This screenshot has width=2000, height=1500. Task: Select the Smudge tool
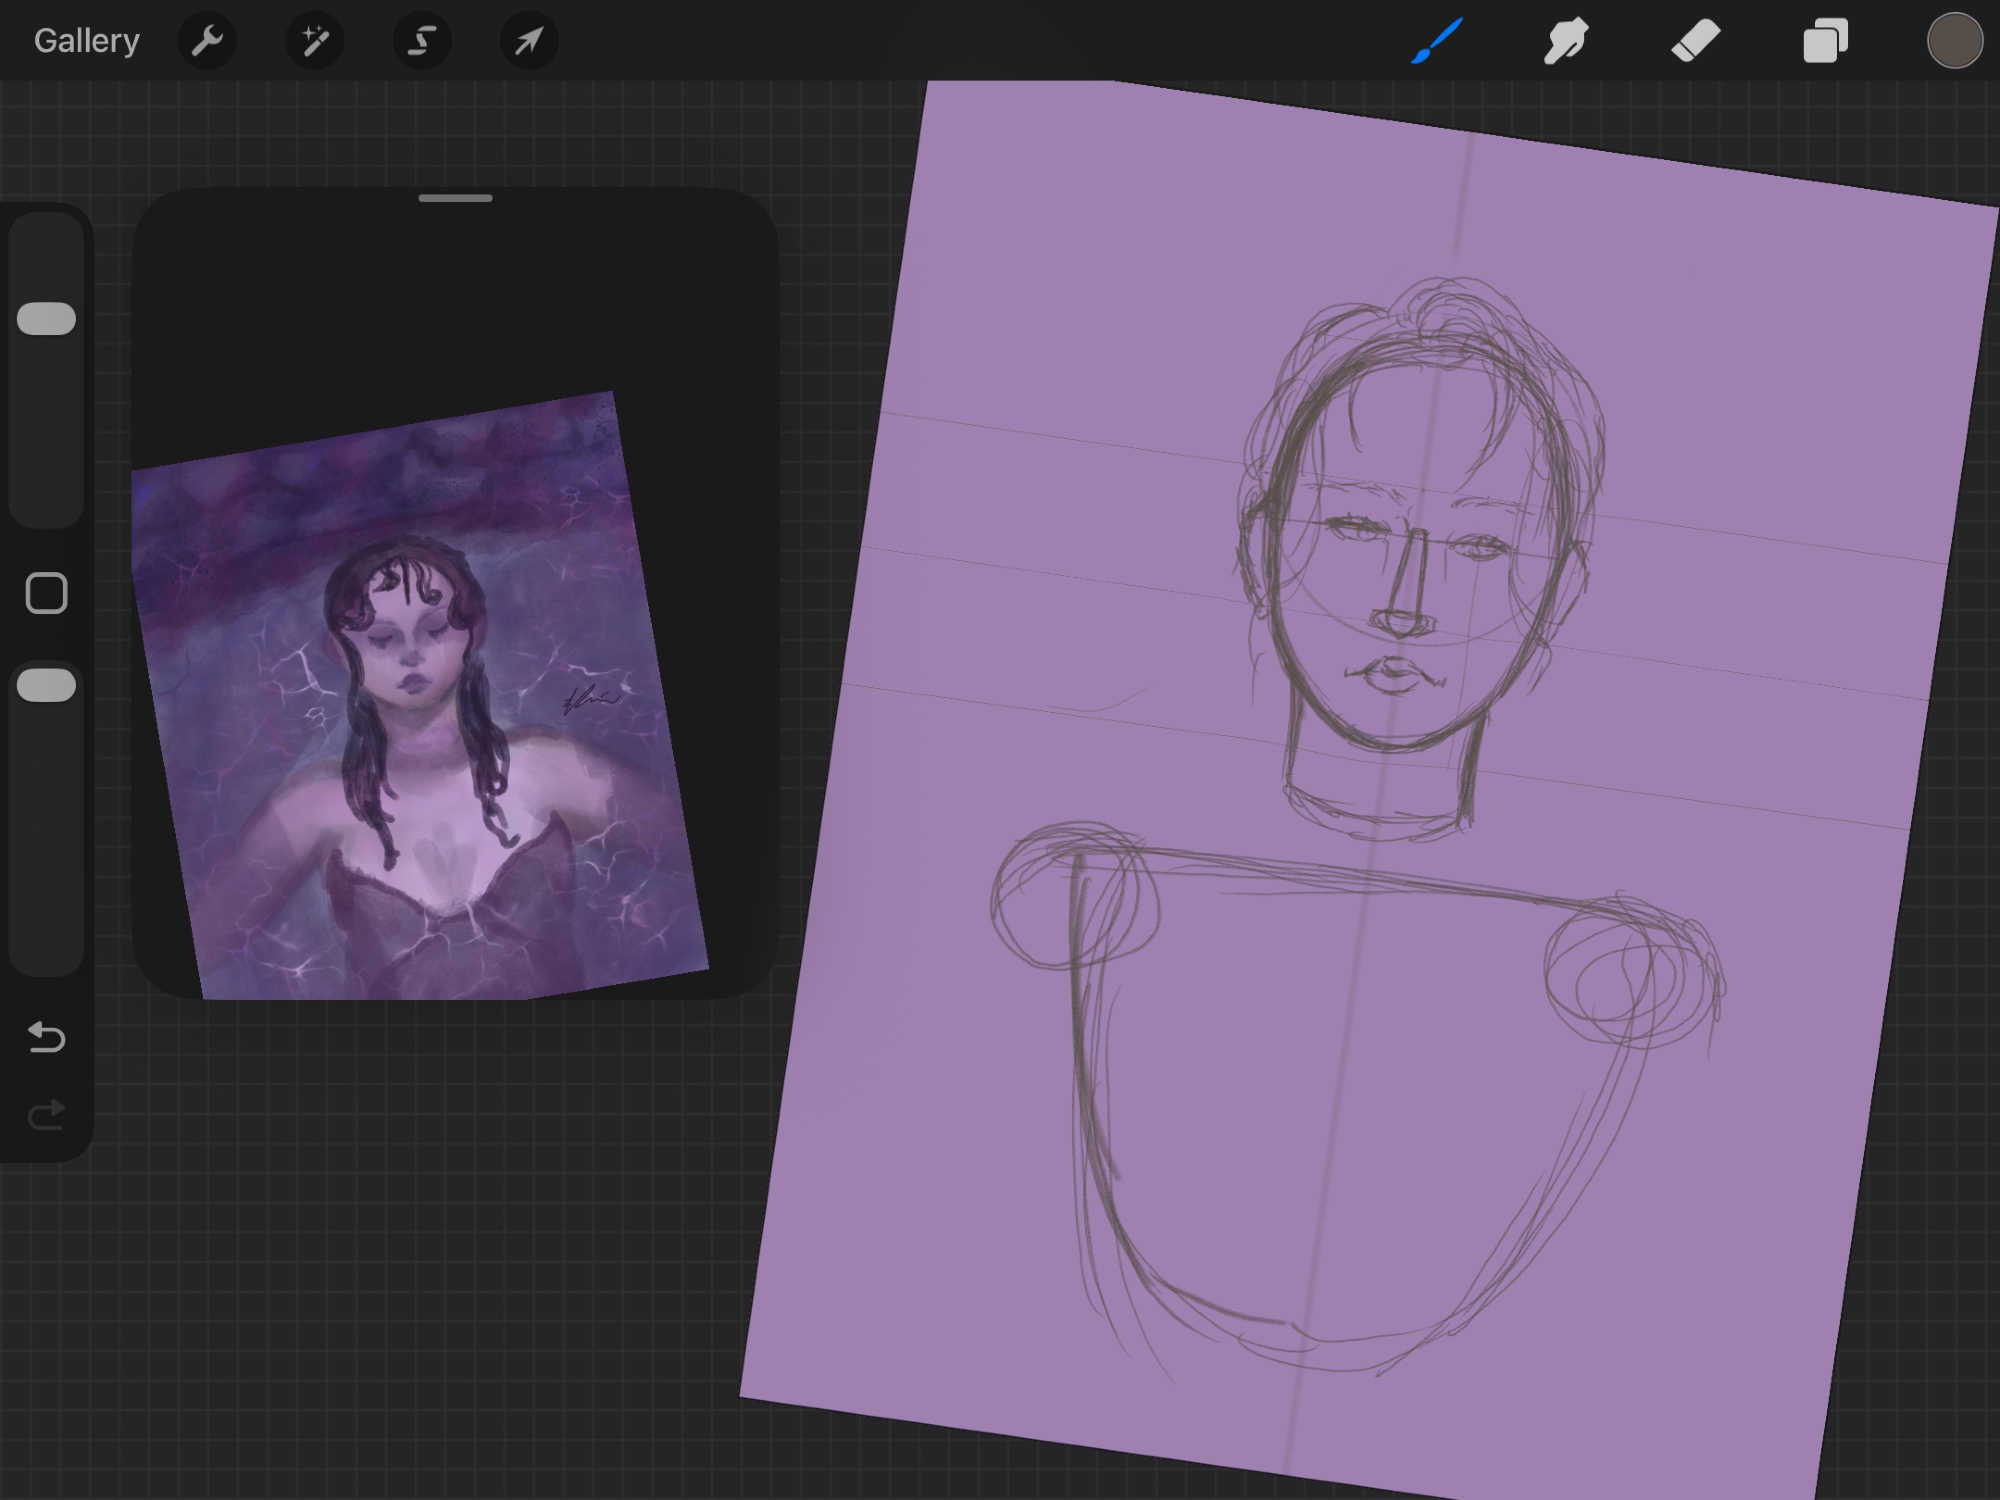click(x=1565, y=41)
